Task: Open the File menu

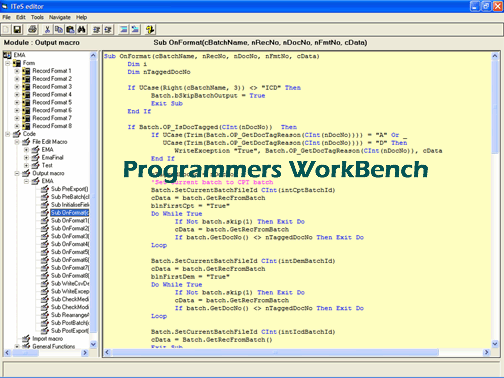Action: tap(6, 17)
